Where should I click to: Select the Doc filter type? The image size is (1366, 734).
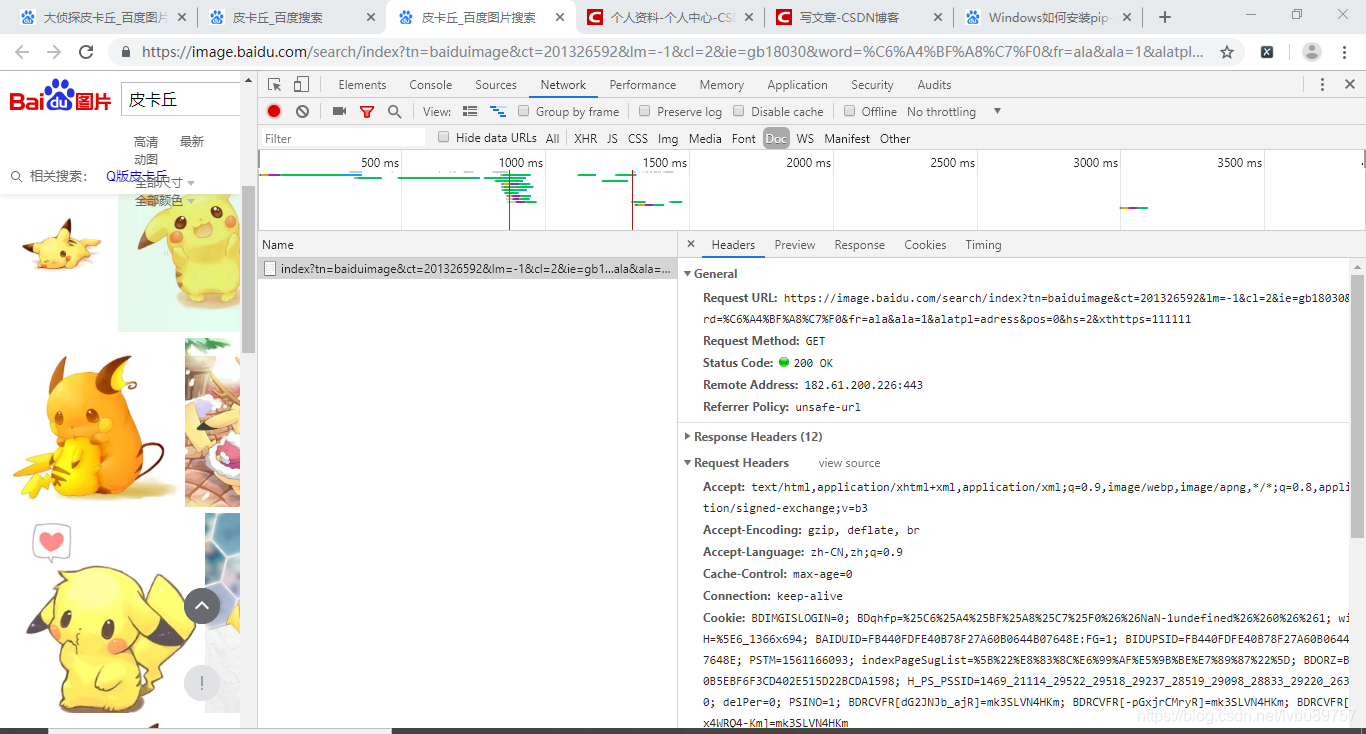776,138
